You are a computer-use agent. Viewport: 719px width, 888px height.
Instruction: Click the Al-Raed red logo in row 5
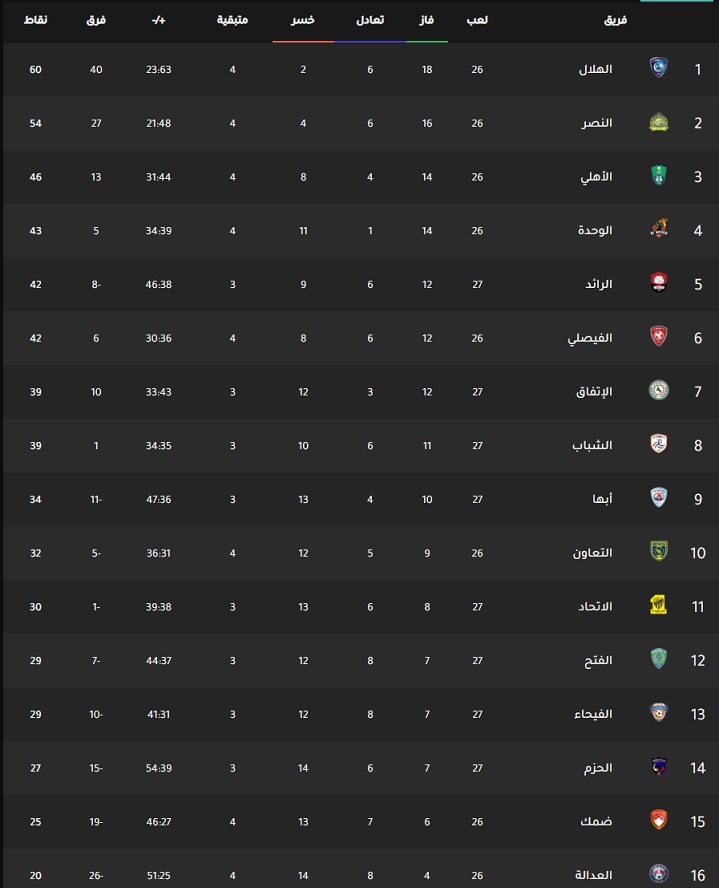[x=658, y=283]
